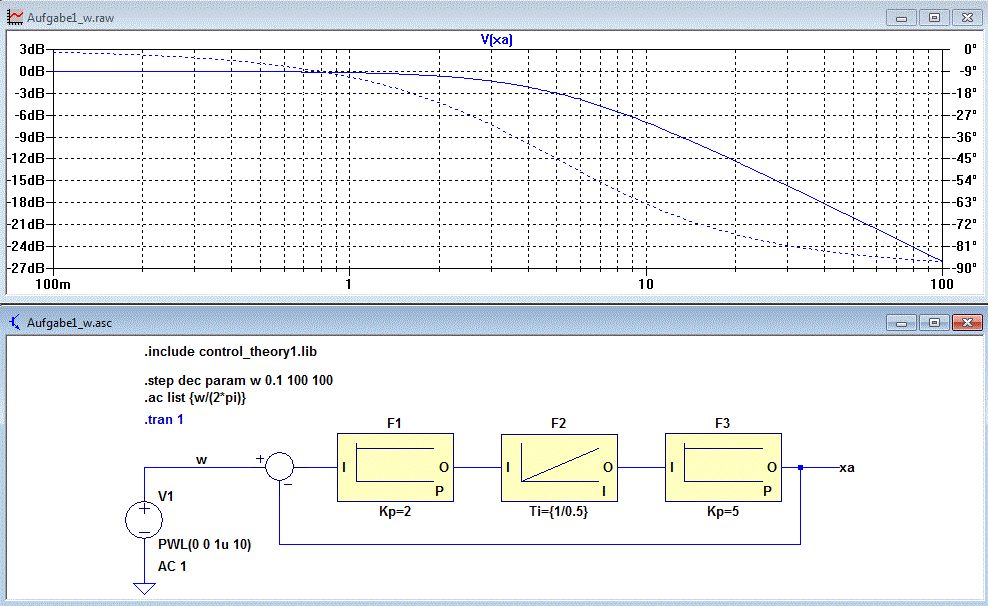Click the .include control_theory1.lib directive

pos(231,352)
